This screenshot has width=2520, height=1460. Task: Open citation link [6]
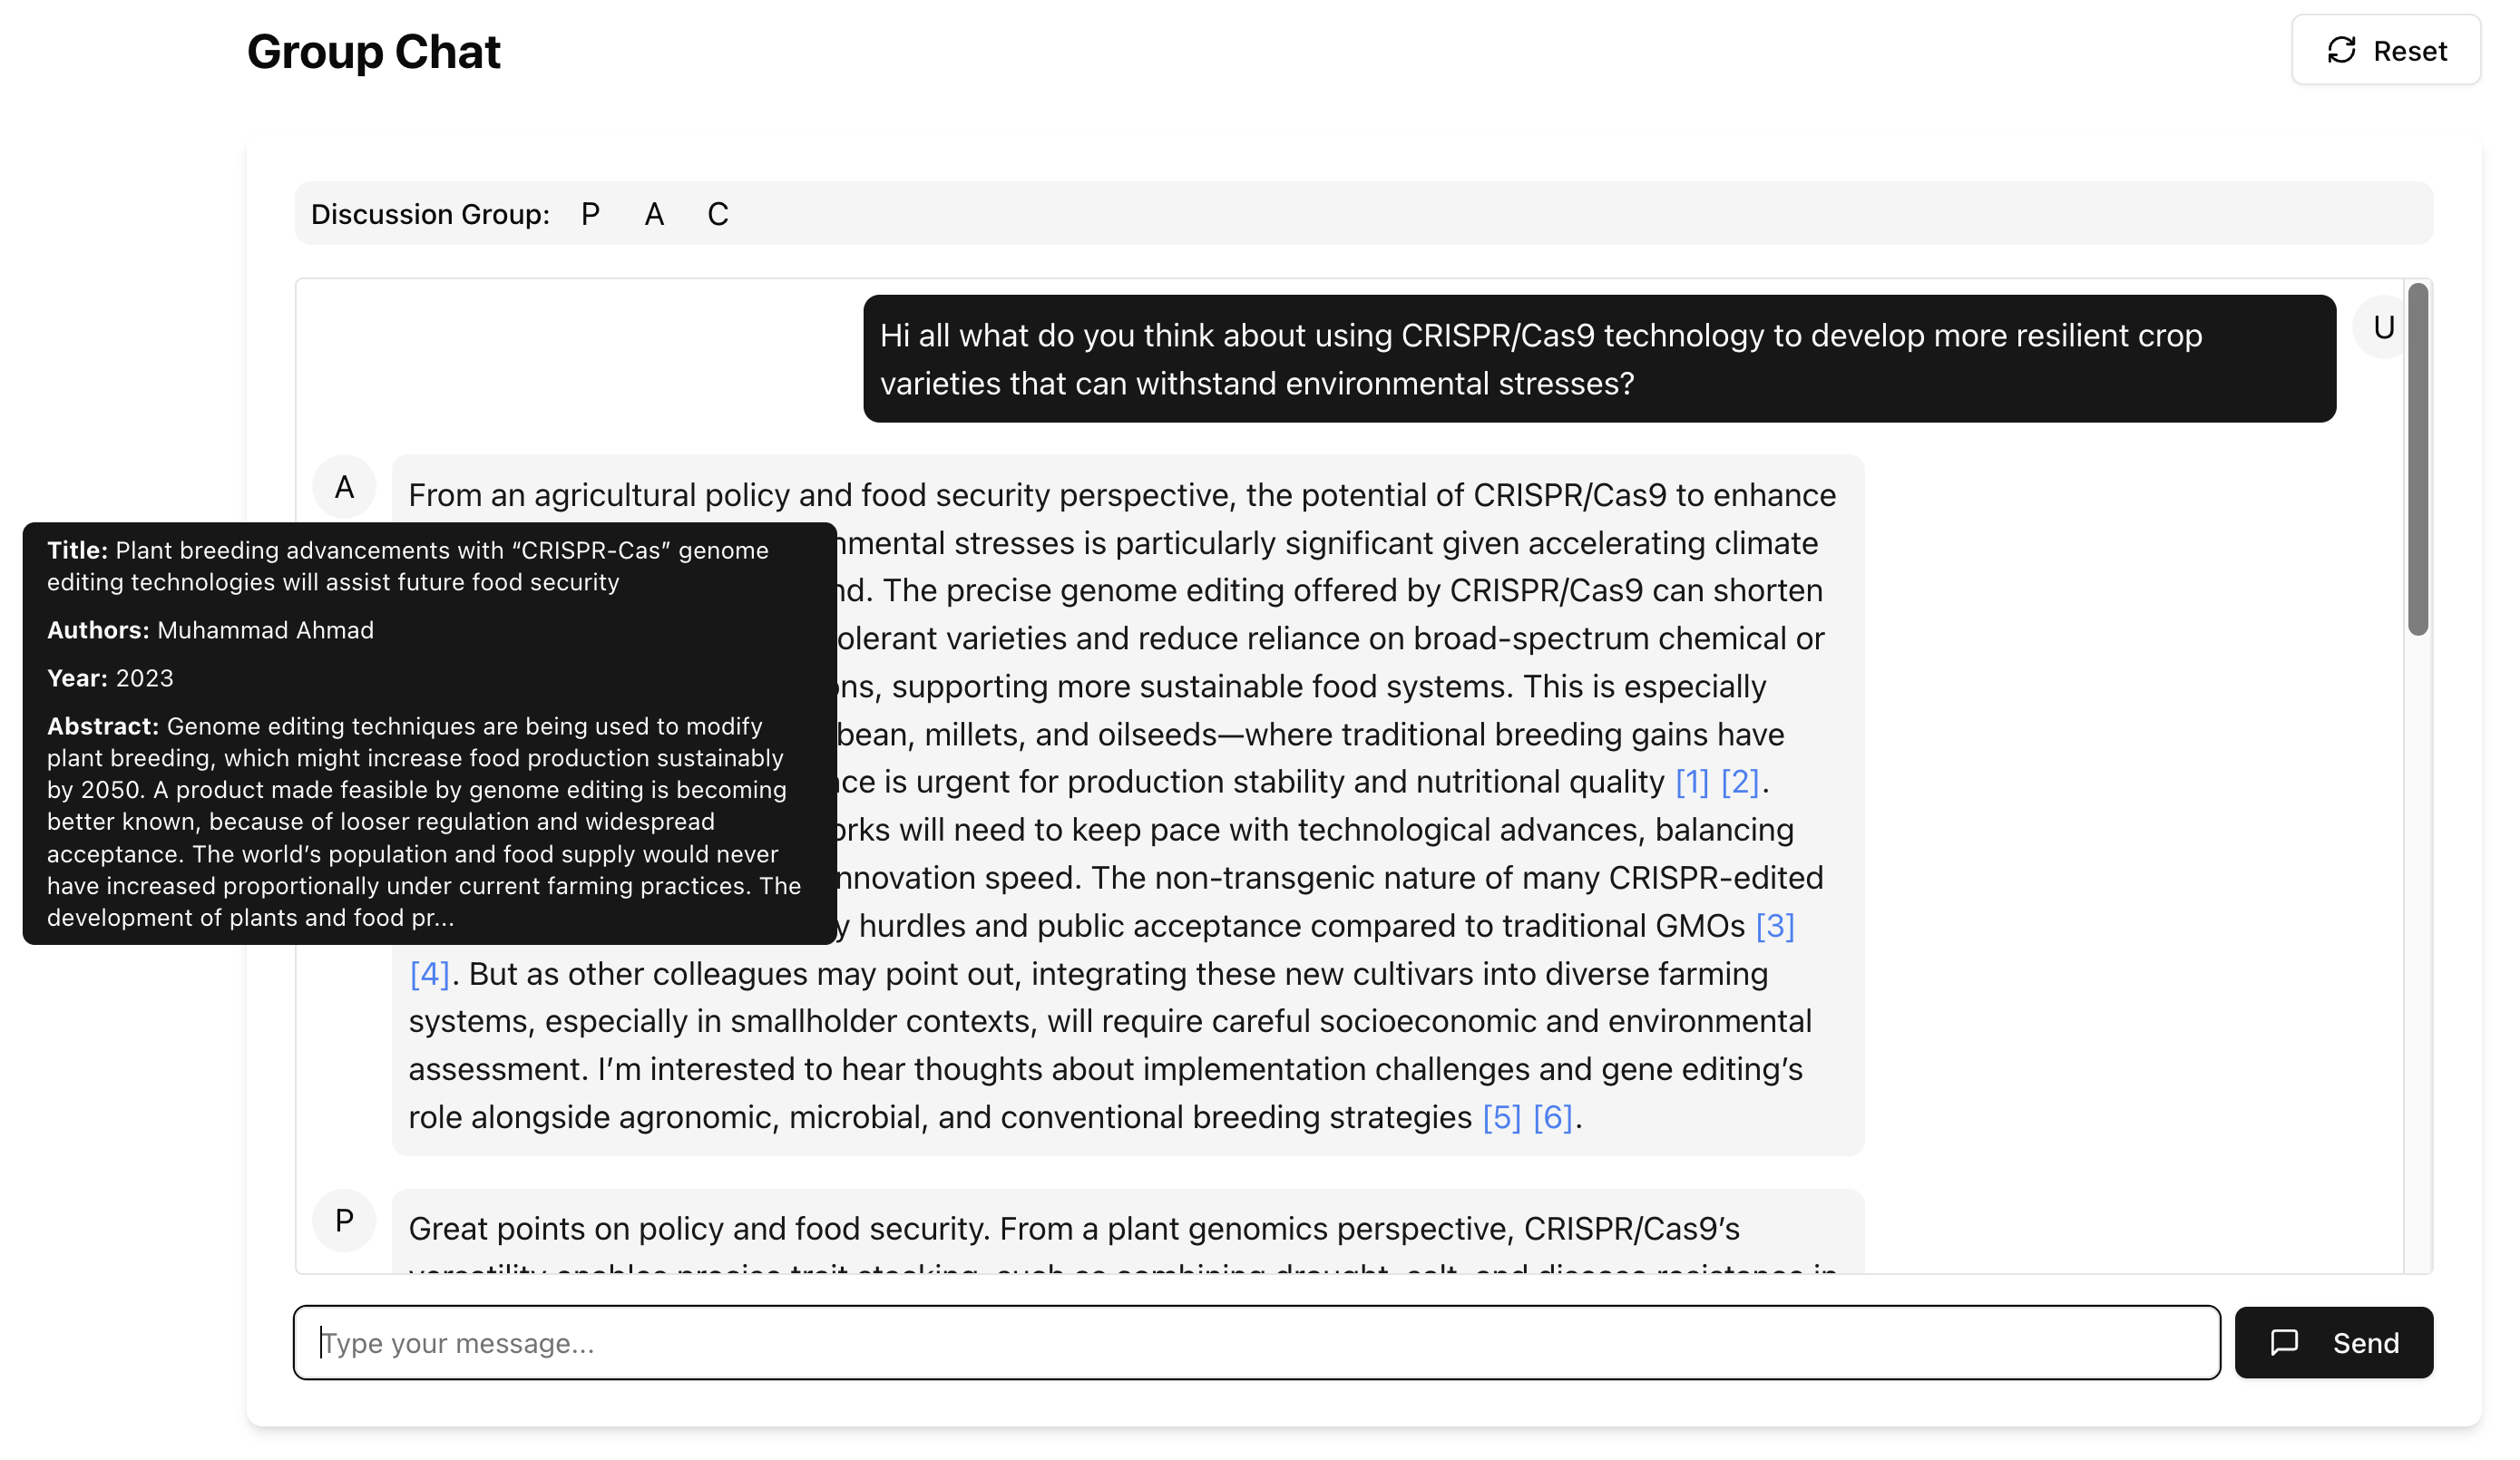coord(1552,1117)
